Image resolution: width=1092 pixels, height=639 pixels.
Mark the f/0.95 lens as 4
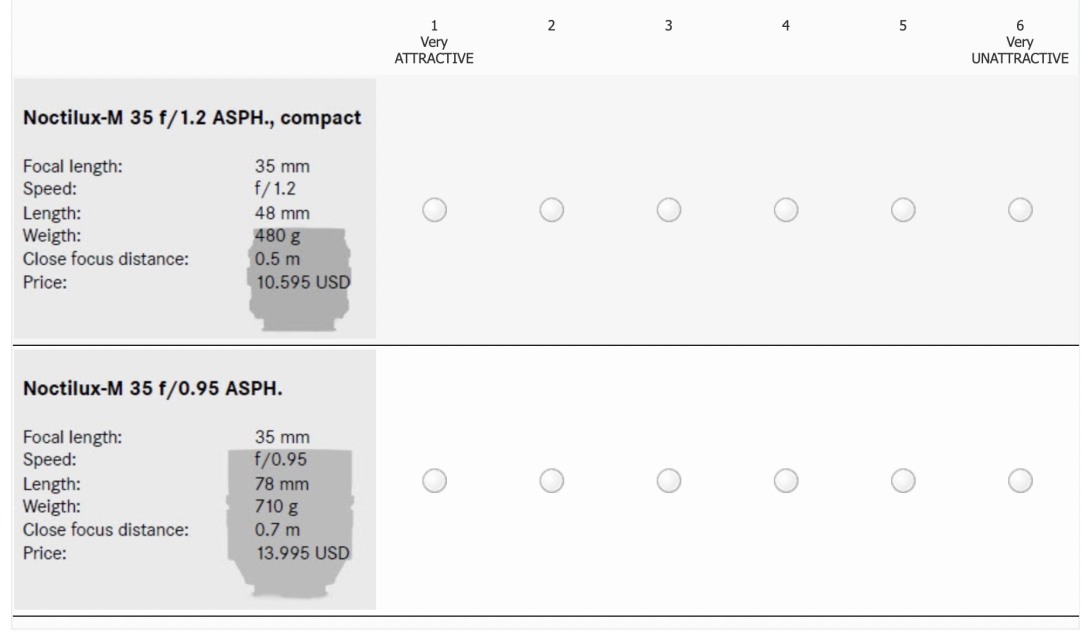pos(785,481)
